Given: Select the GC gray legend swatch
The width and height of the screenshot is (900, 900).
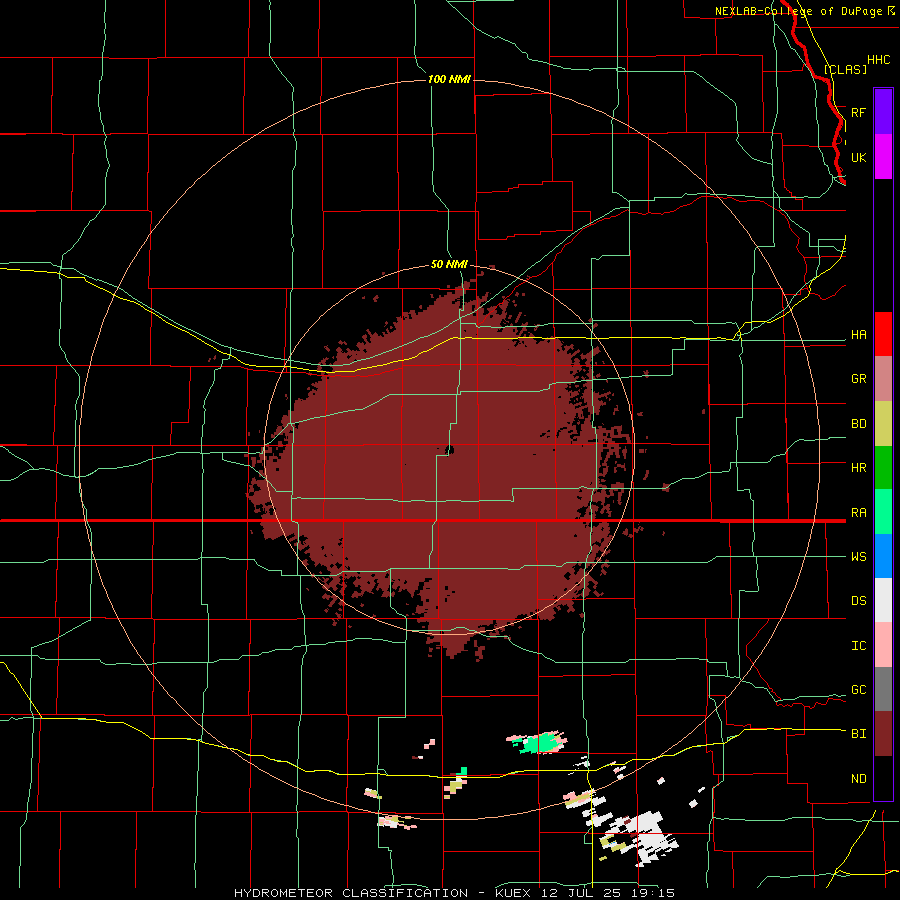Looking at the screenshot, I should [883, 689].
